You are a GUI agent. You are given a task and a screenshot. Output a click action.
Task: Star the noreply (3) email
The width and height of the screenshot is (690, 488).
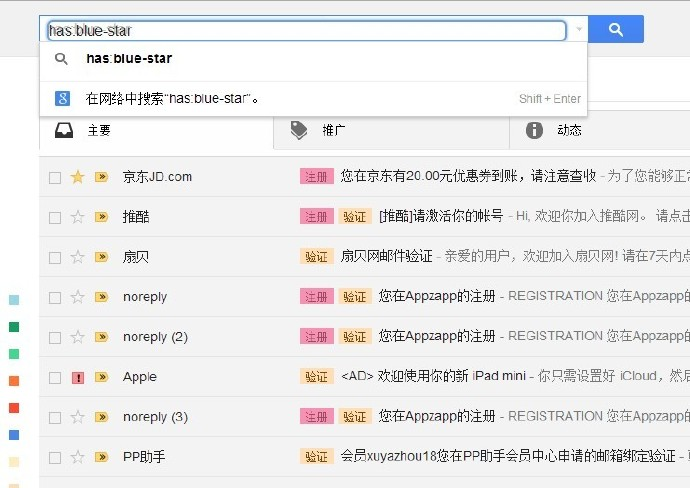(77, 417)
